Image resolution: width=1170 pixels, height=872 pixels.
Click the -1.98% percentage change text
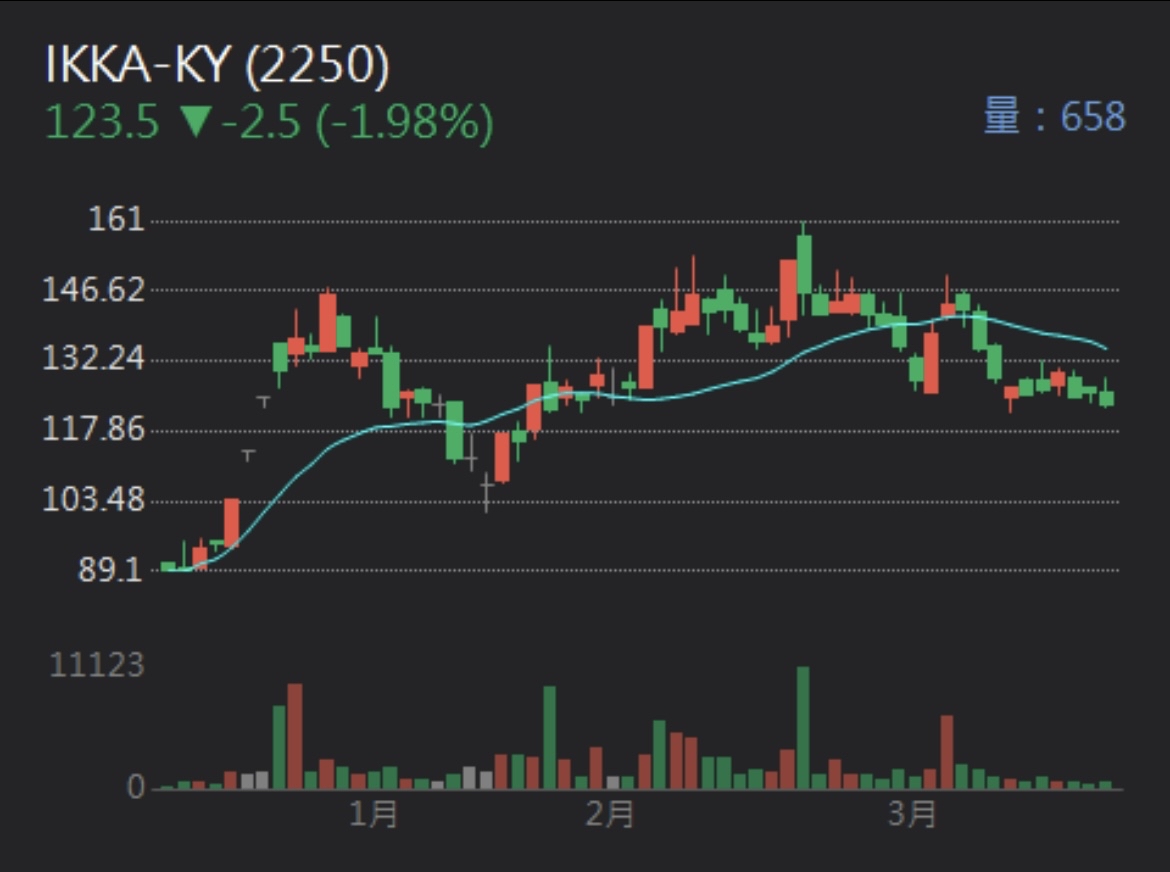[404, 122]
